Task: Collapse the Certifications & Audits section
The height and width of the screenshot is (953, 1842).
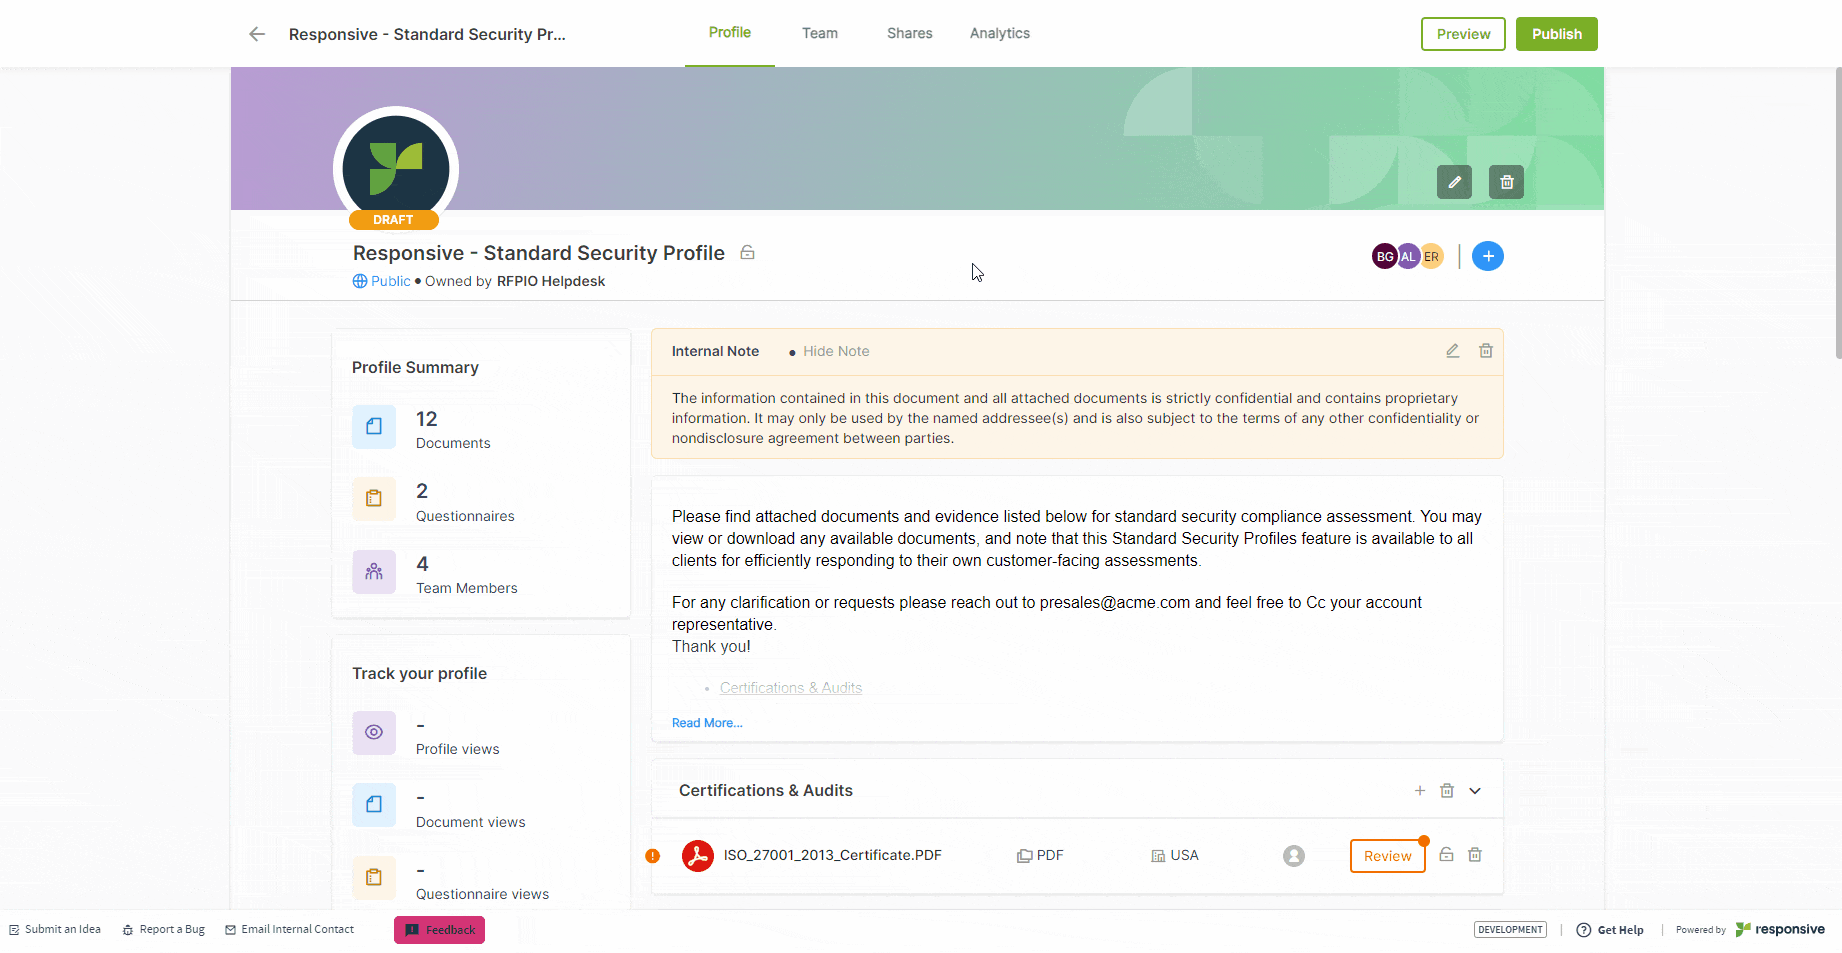Action: tap(1475, 791)
